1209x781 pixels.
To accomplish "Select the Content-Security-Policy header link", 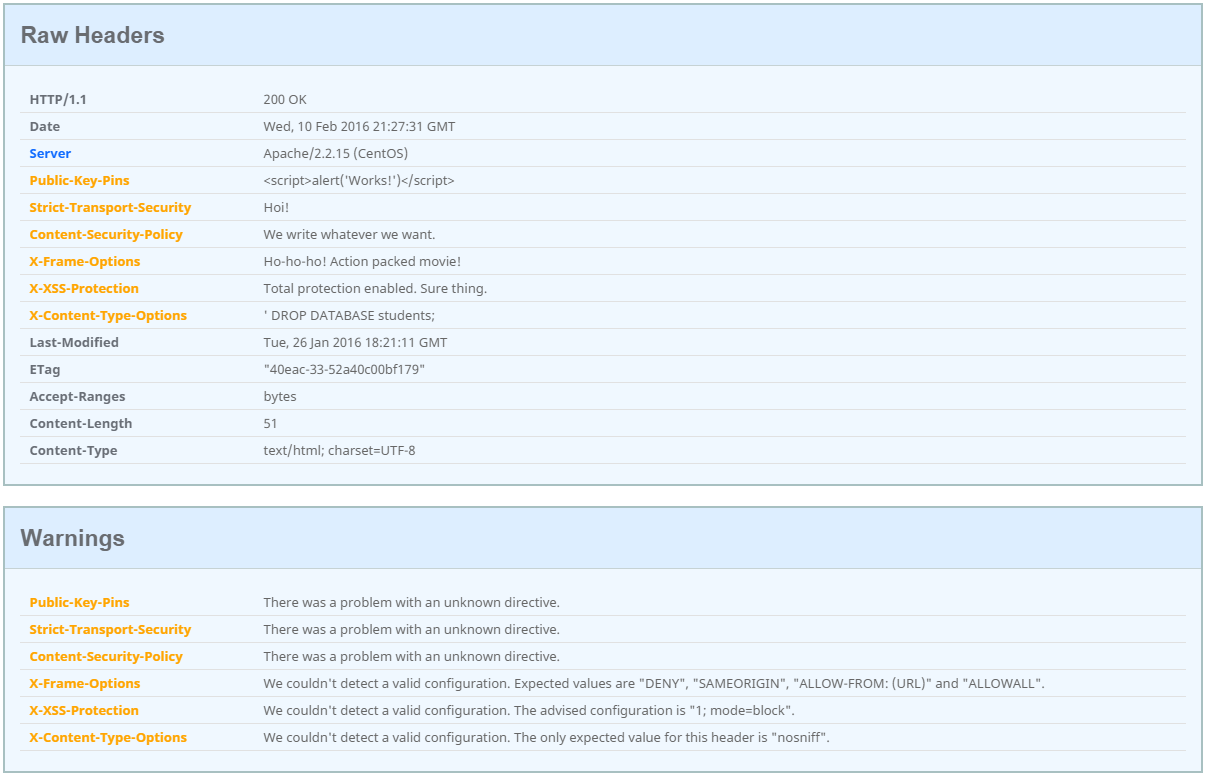I will 106,234.
